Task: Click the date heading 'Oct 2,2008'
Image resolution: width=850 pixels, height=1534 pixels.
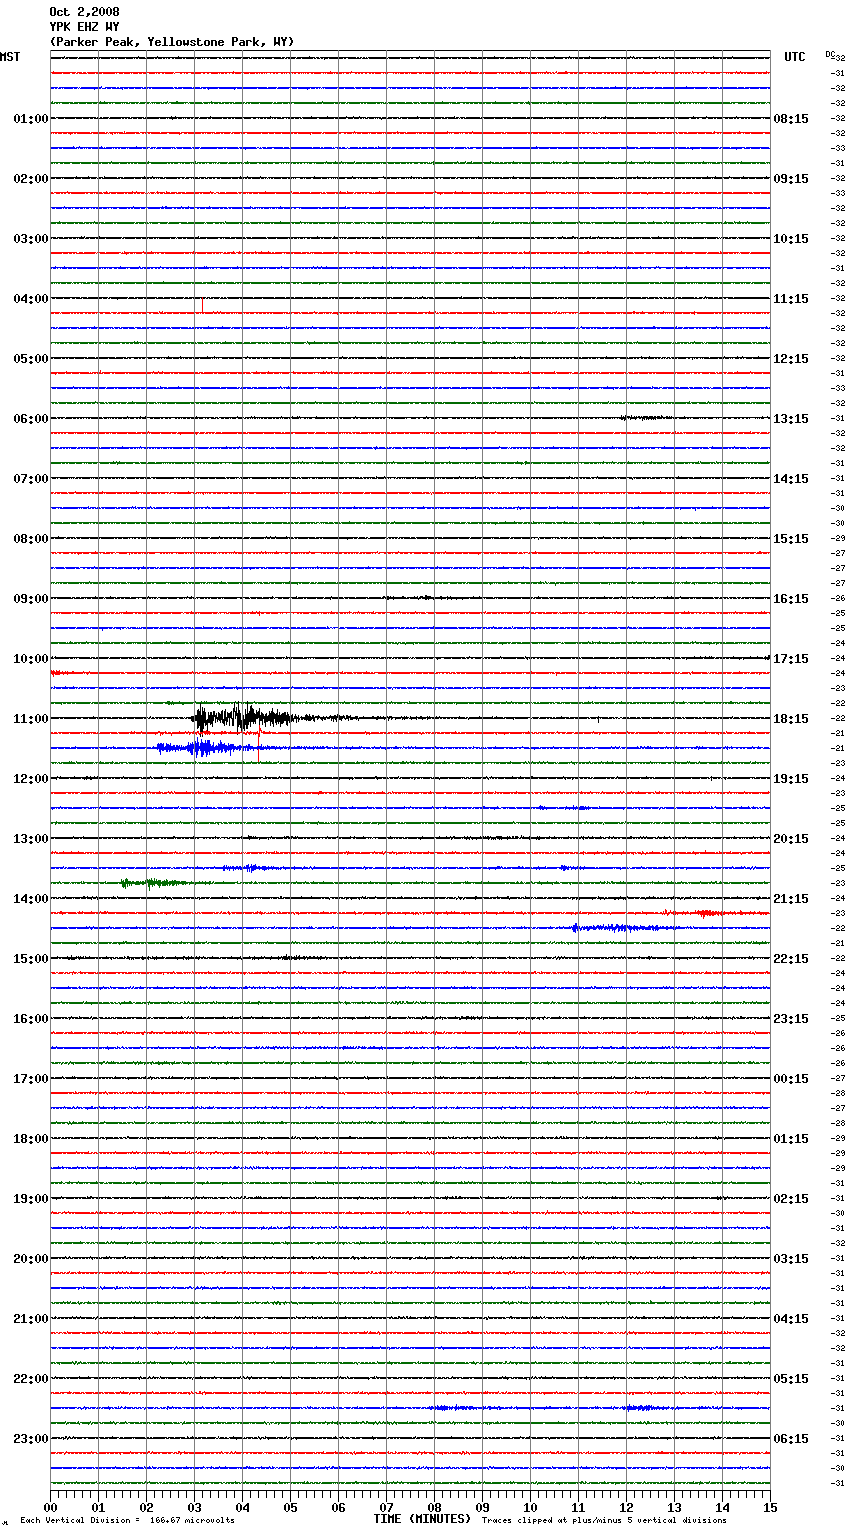Action: pyautogui.click(x=84, y=12)
